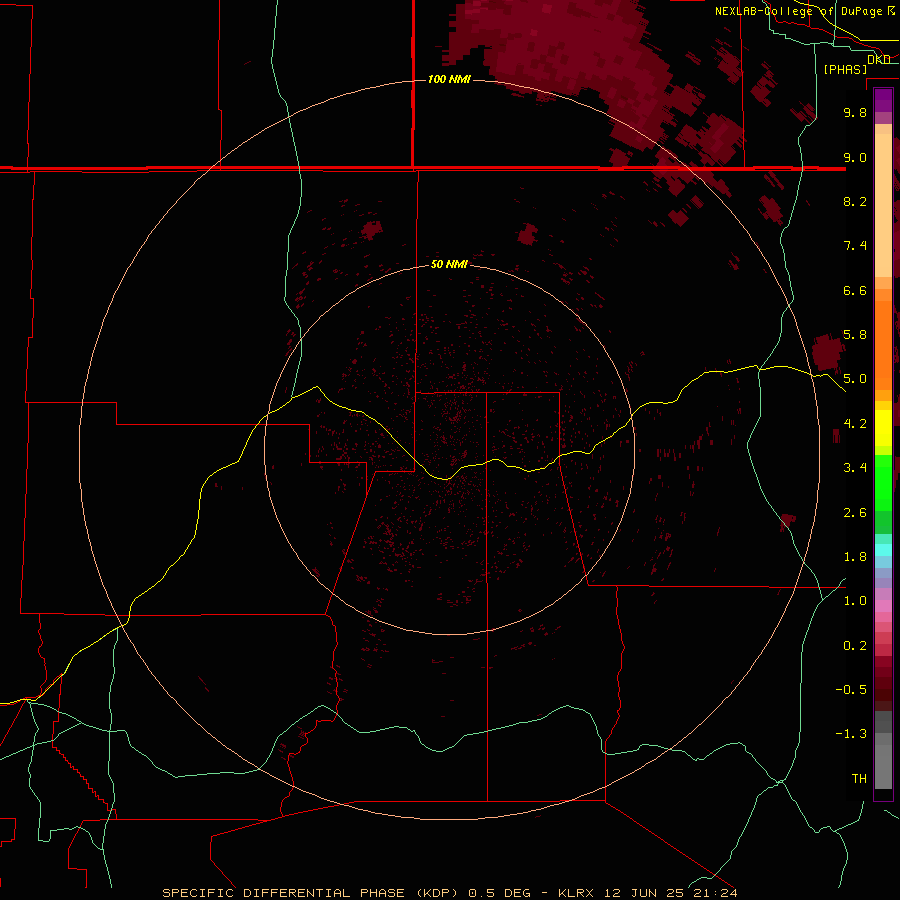
Task: Click the 50 NMI range ring label
Action: pyautogui.click(x=449, y=264)
